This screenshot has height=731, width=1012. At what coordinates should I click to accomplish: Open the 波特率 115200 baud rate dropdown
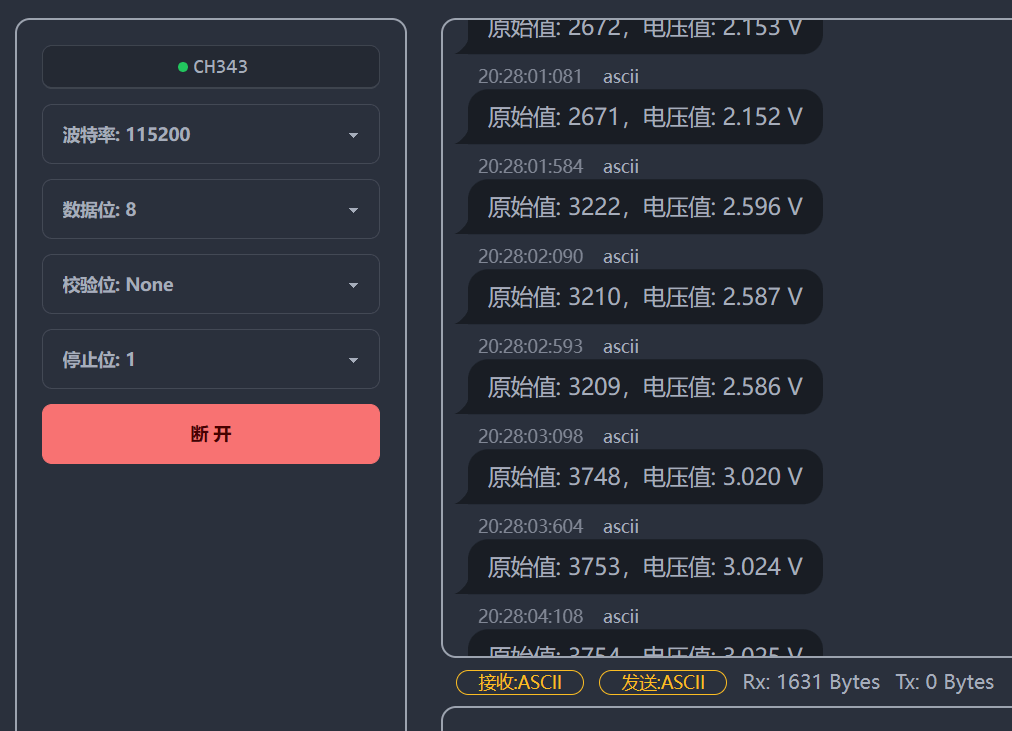211,134
